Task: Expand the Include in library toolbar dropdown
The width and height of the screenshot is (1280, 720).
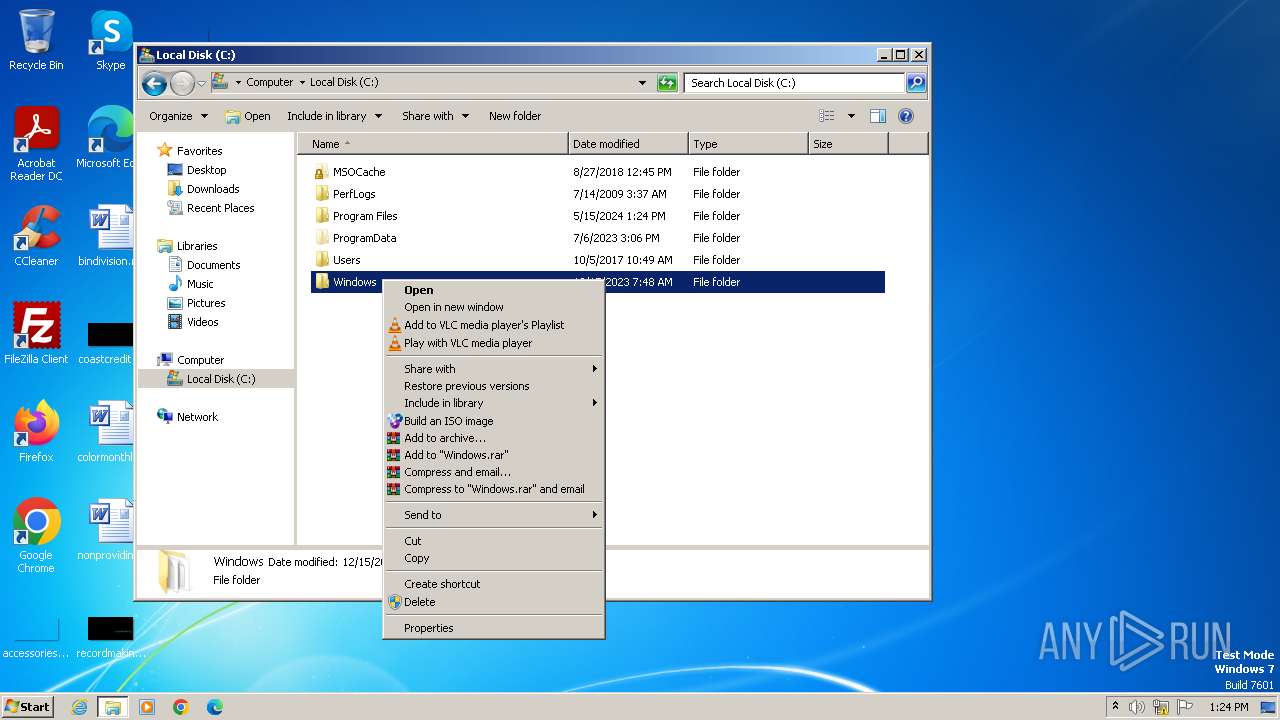Action: coord(334,116)
